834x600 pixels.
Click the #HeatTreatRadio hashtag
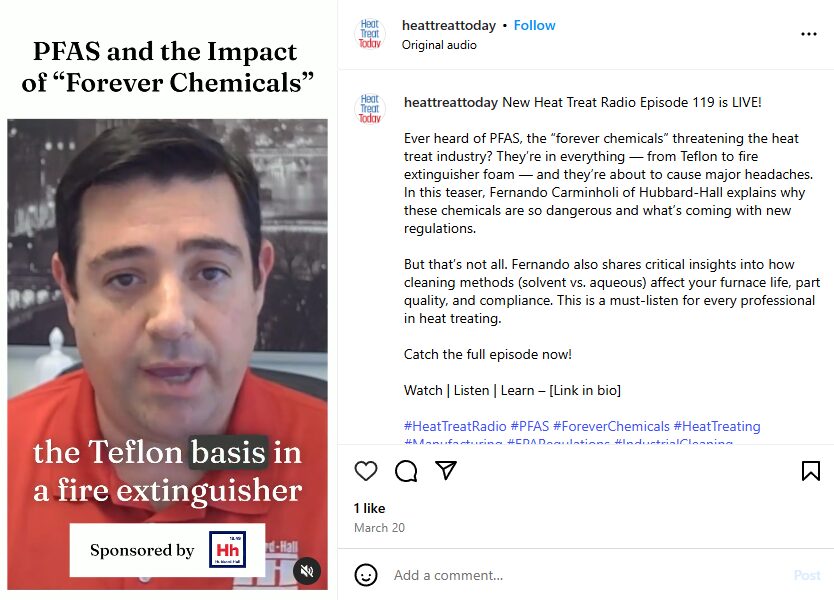[455, 426]
